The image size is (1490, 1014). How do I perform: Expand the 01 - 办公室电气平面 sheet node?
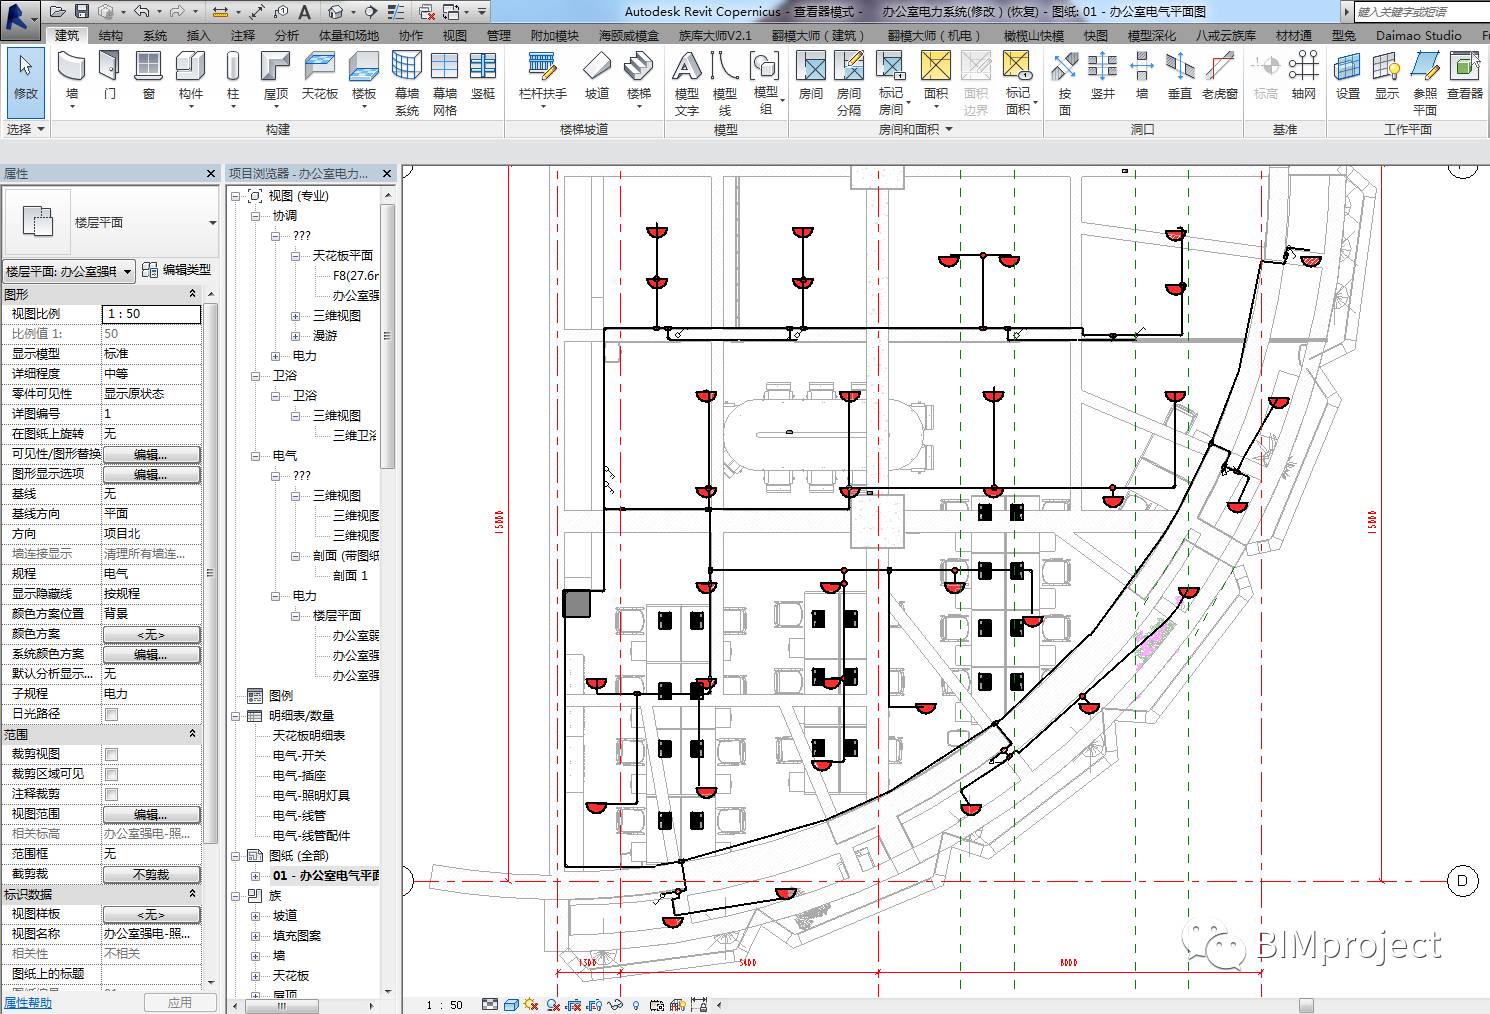pyautogui.click(x=255, y=875)
